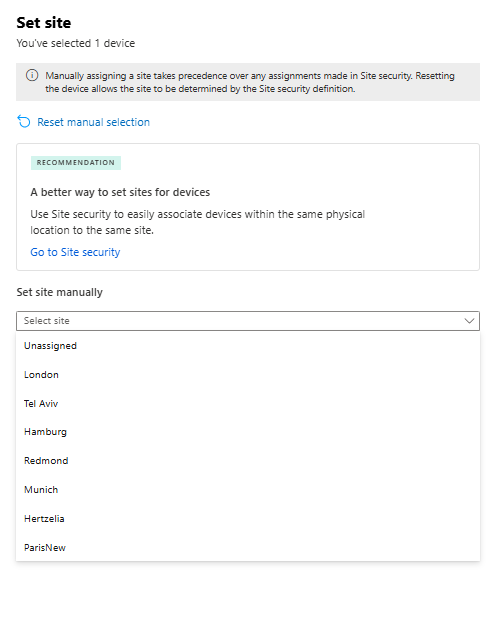Click the Set site manually label
Screen dimensions: 496x639
[x=60, y=292]
